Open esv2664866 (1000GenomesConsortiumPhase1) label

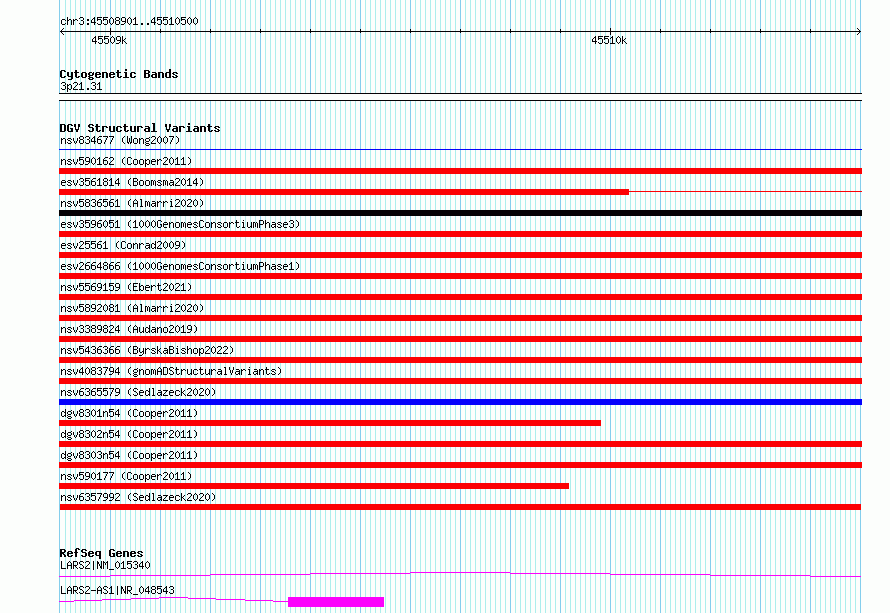point(180,266)
